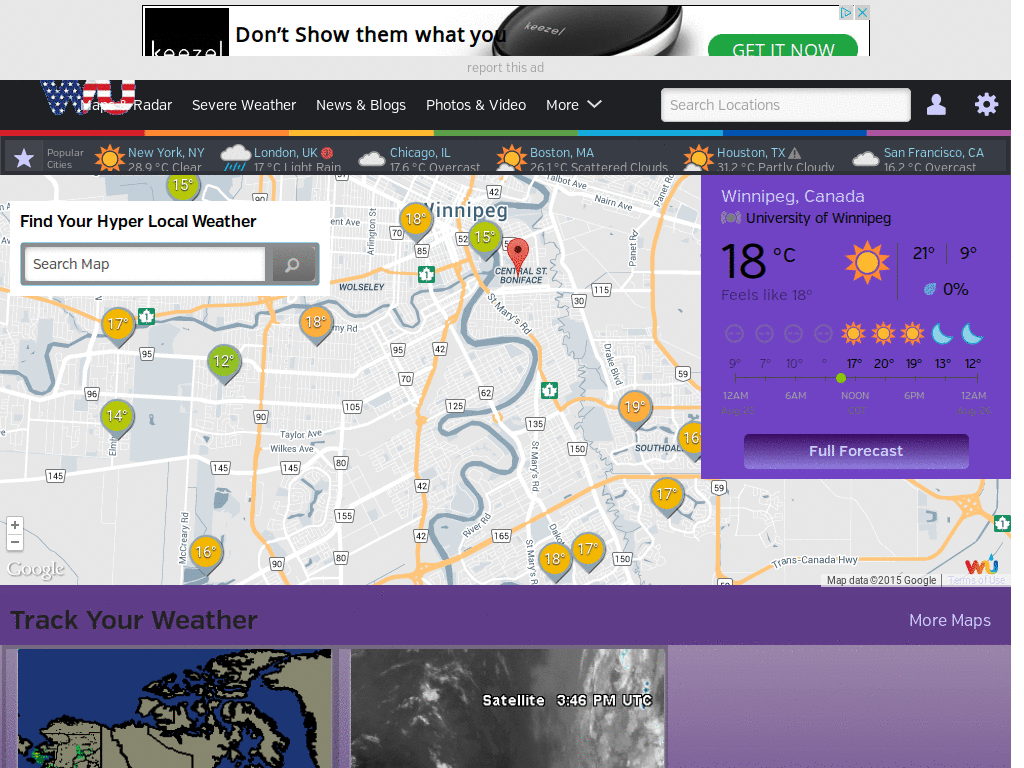Open the settings gear icon

[x=986, y=104]
